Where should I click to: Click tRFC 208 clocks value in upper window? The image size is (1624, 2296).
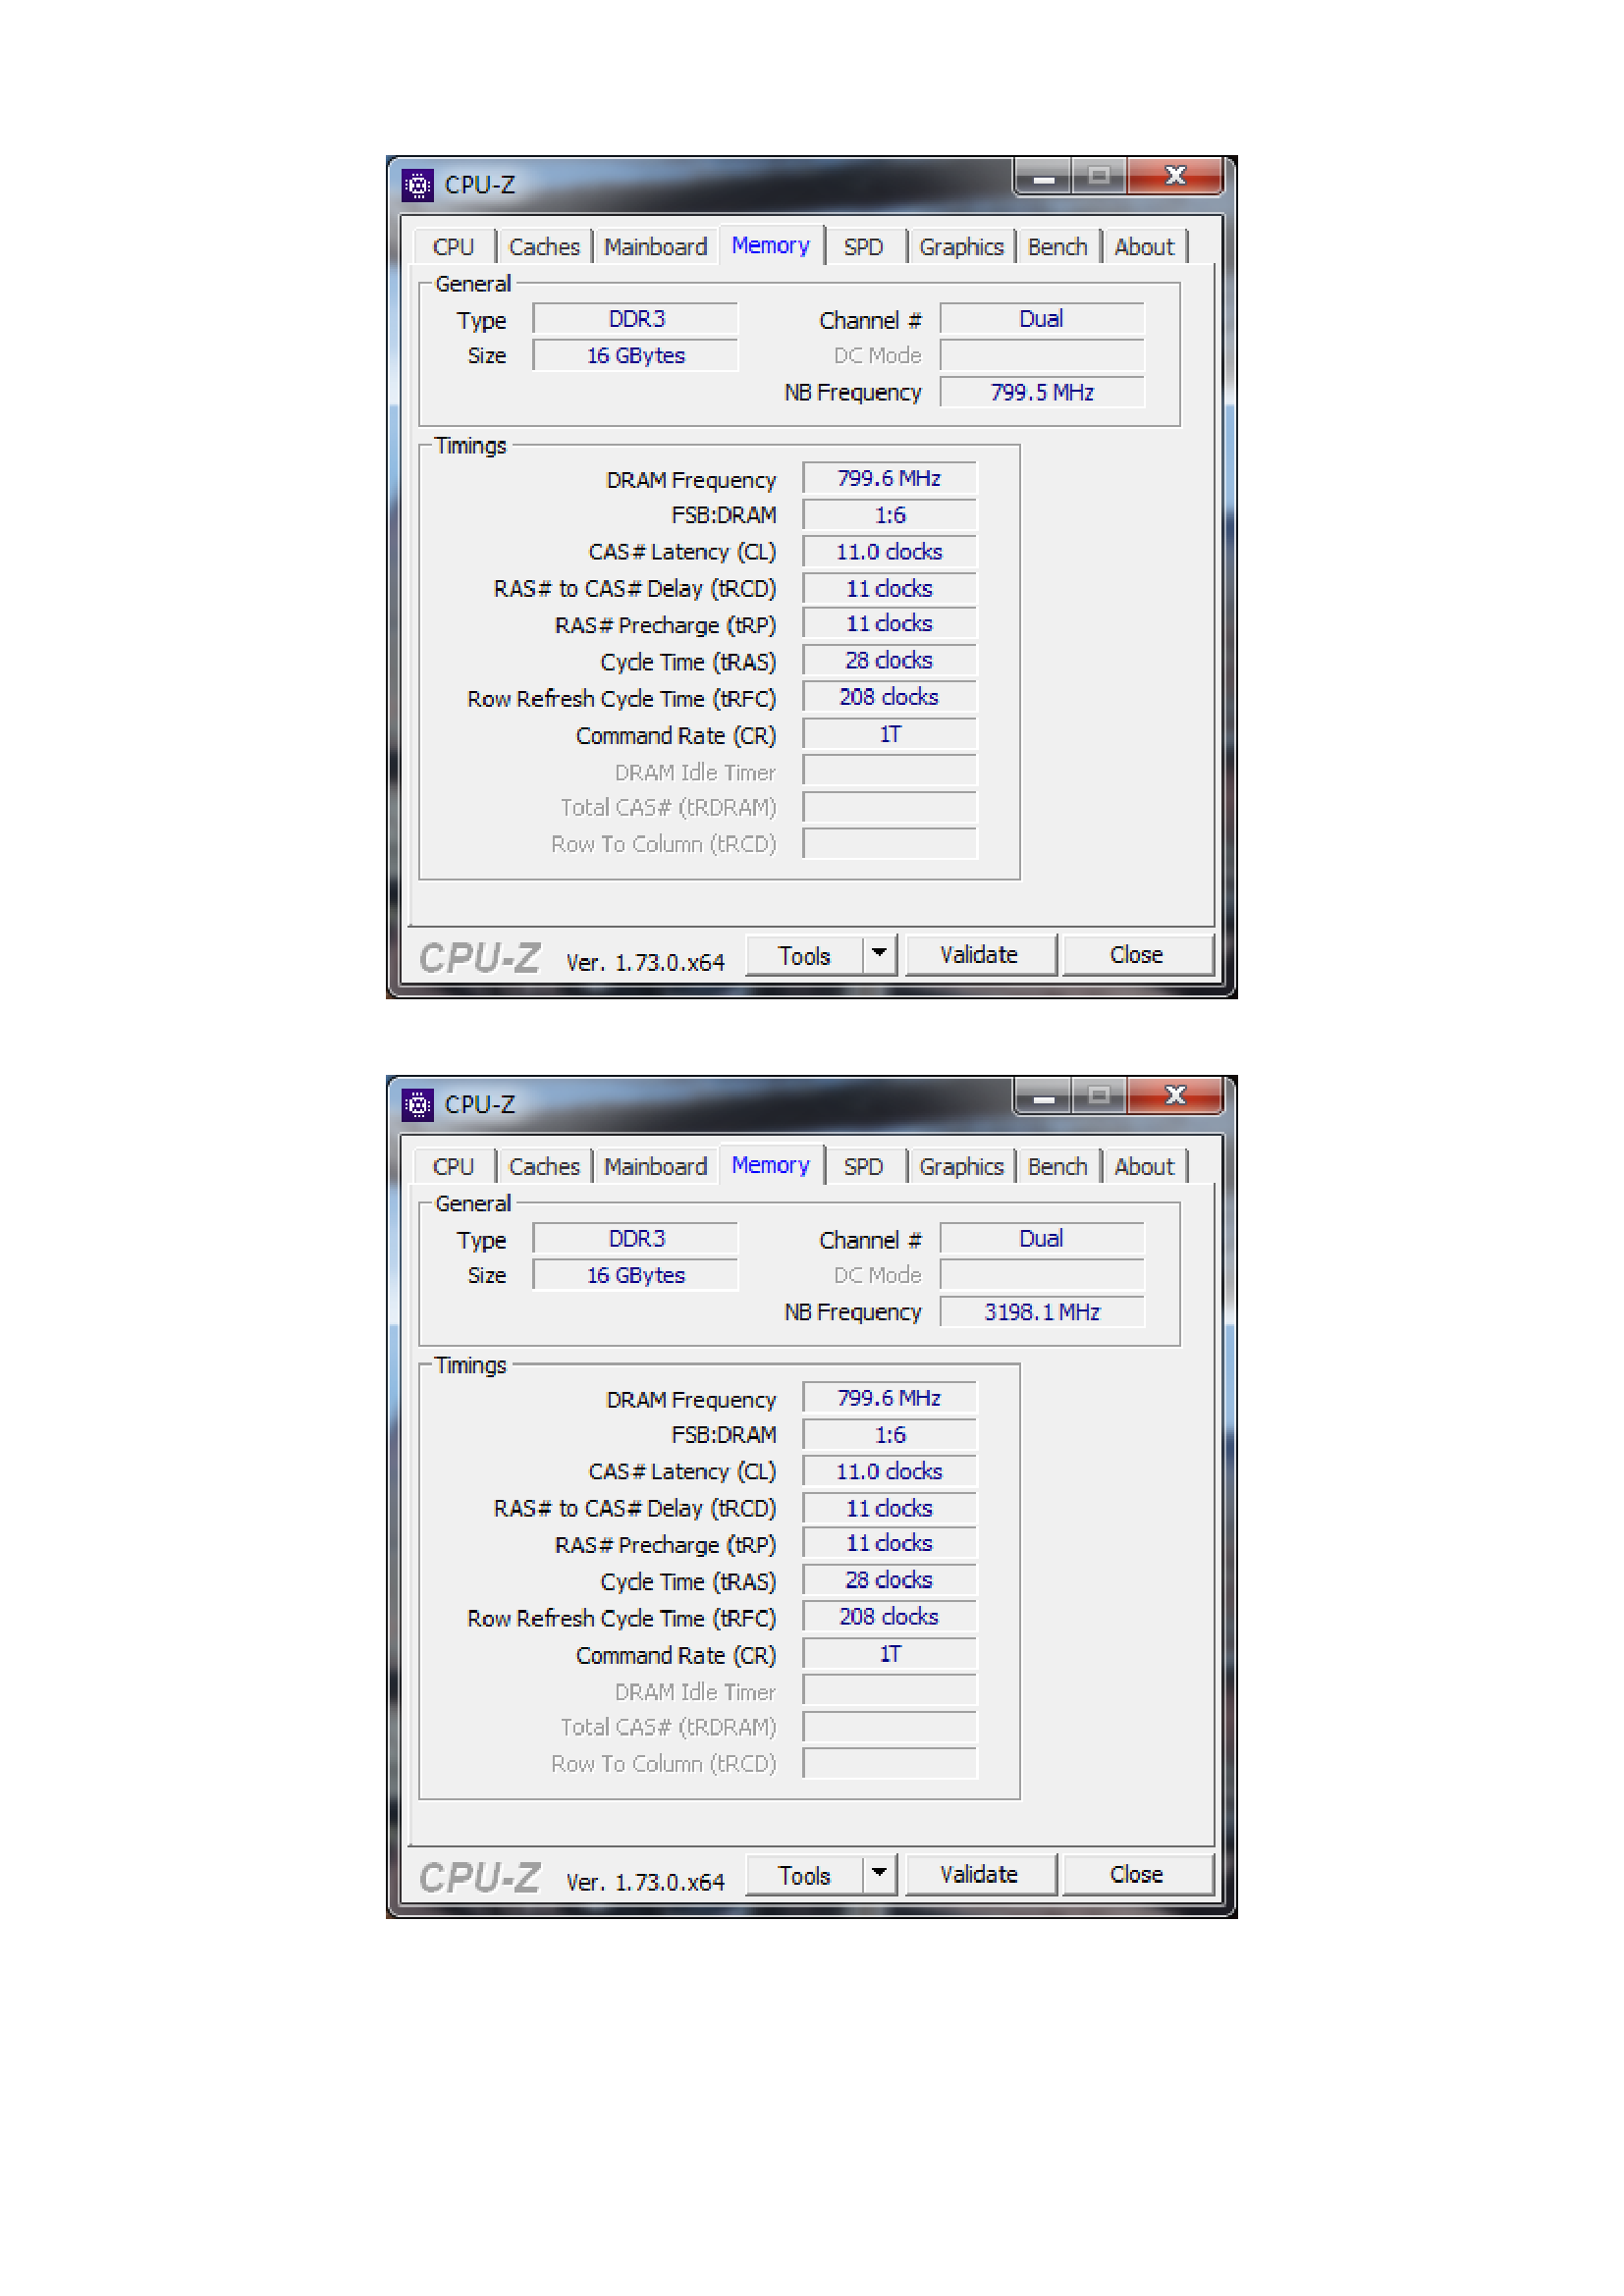[x=890, y=697]
